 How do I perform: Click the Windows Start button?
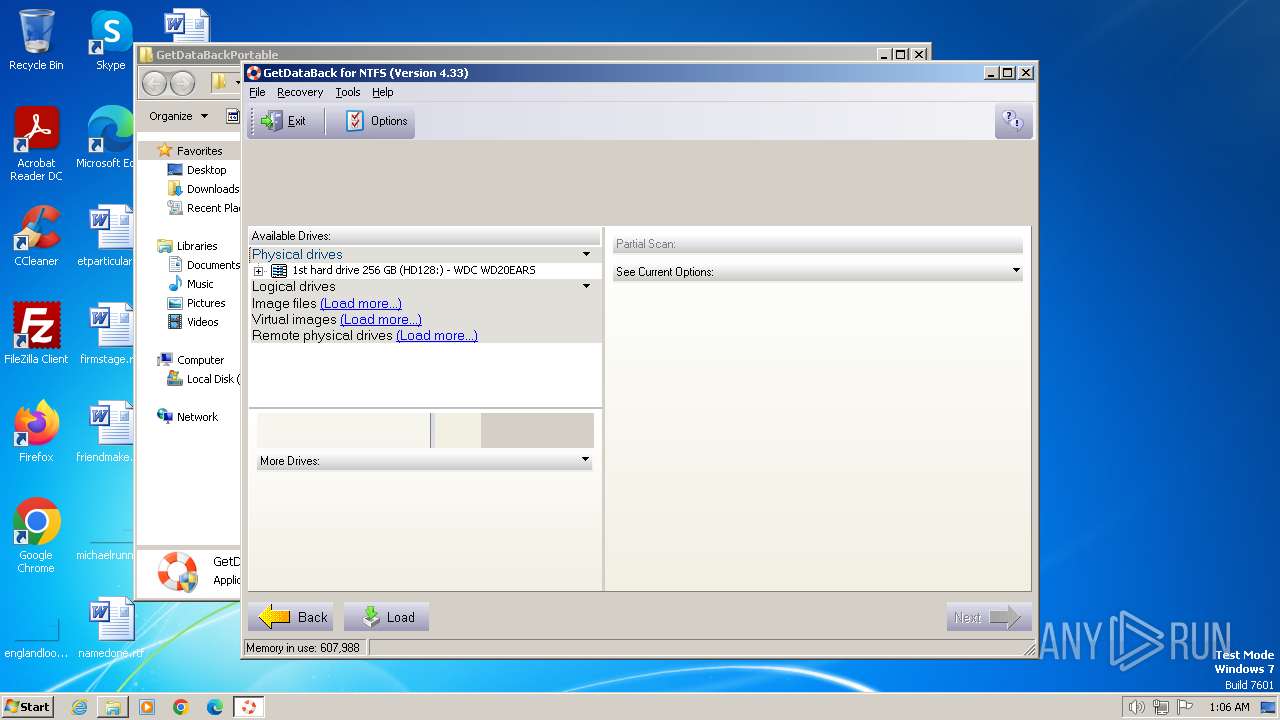point(28,707)
